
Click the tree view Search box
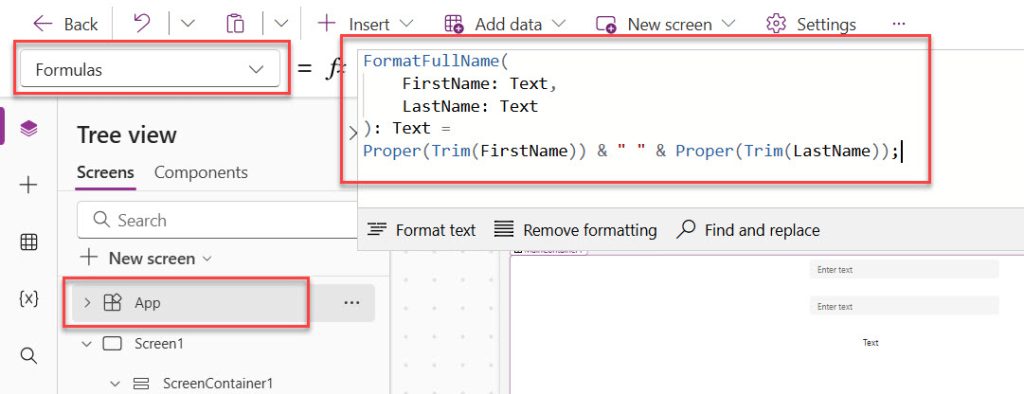click(217, 220)
